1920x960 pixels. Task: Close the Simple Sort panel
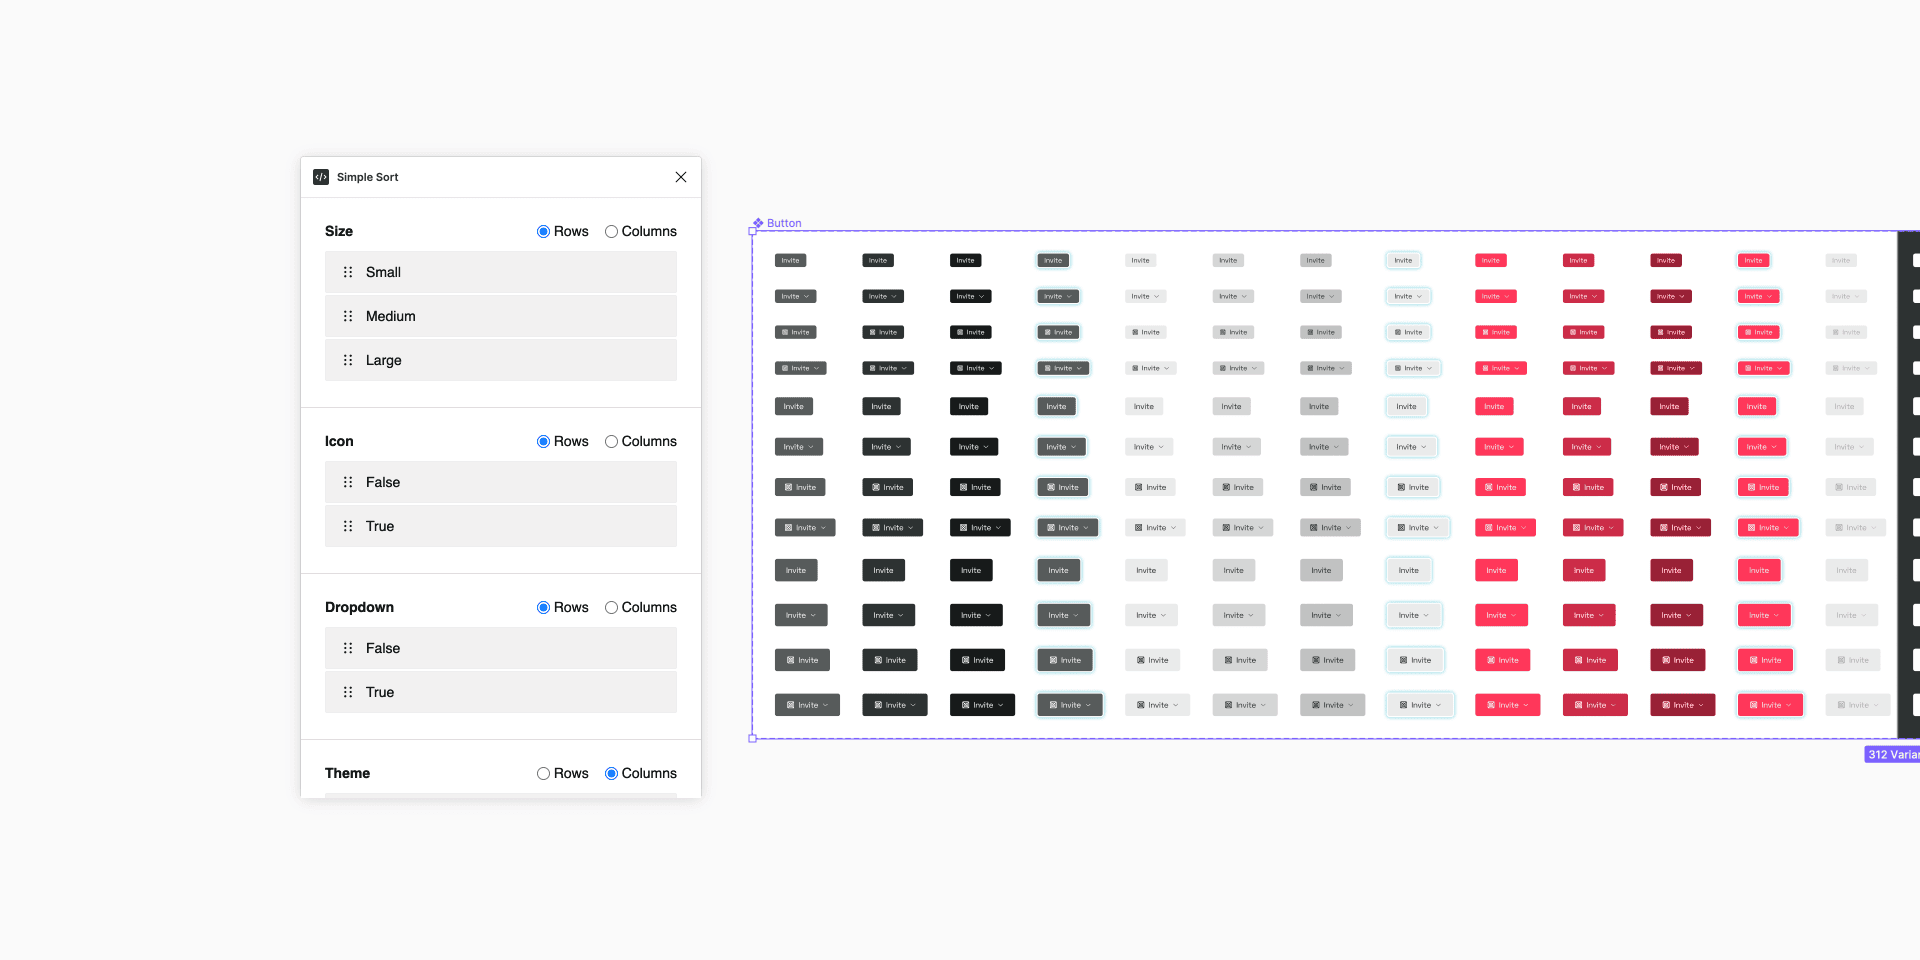click(681, 177)
